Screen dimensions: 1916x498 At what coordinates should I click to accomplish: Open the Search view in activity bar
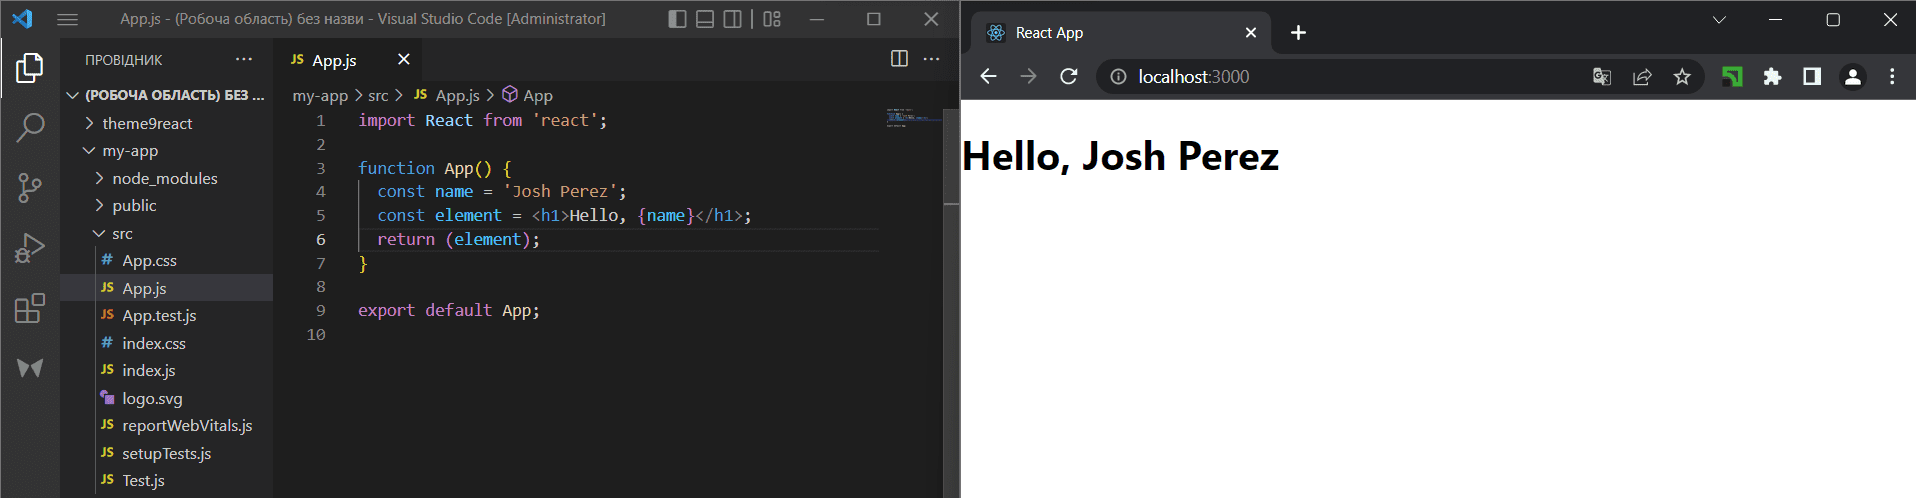click(30, 127)
